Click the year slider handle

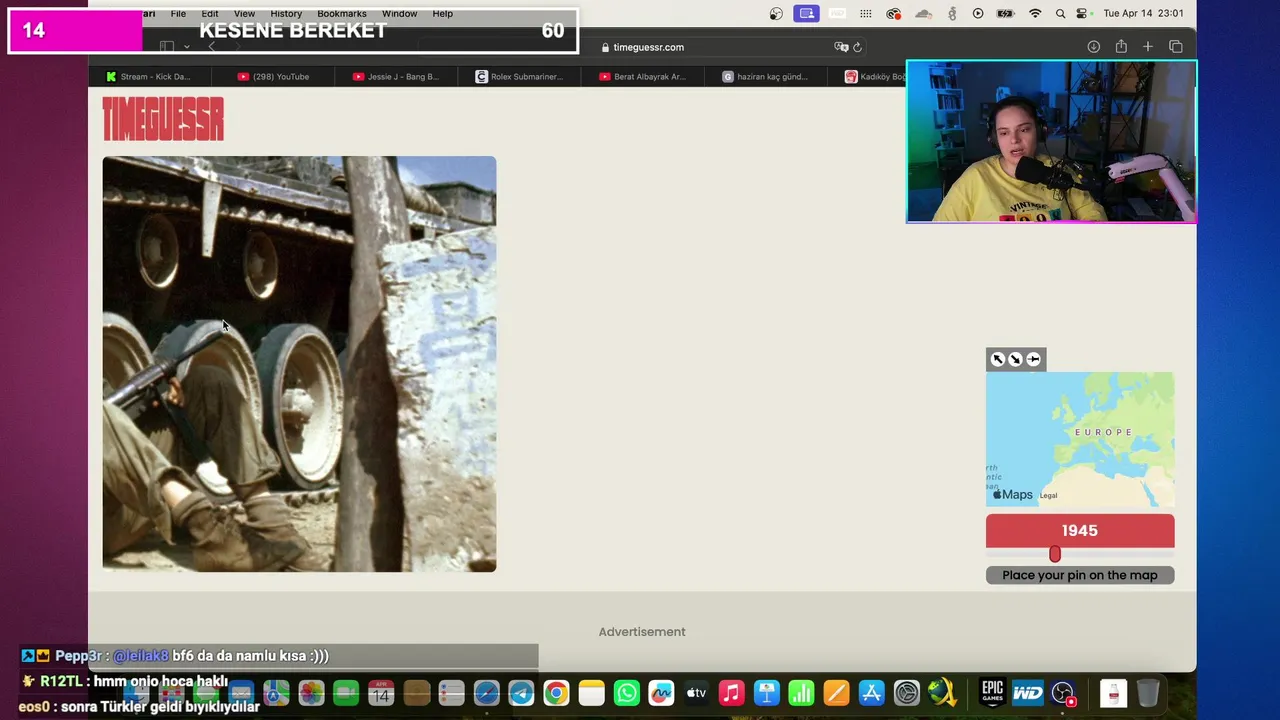[1055, 554]
